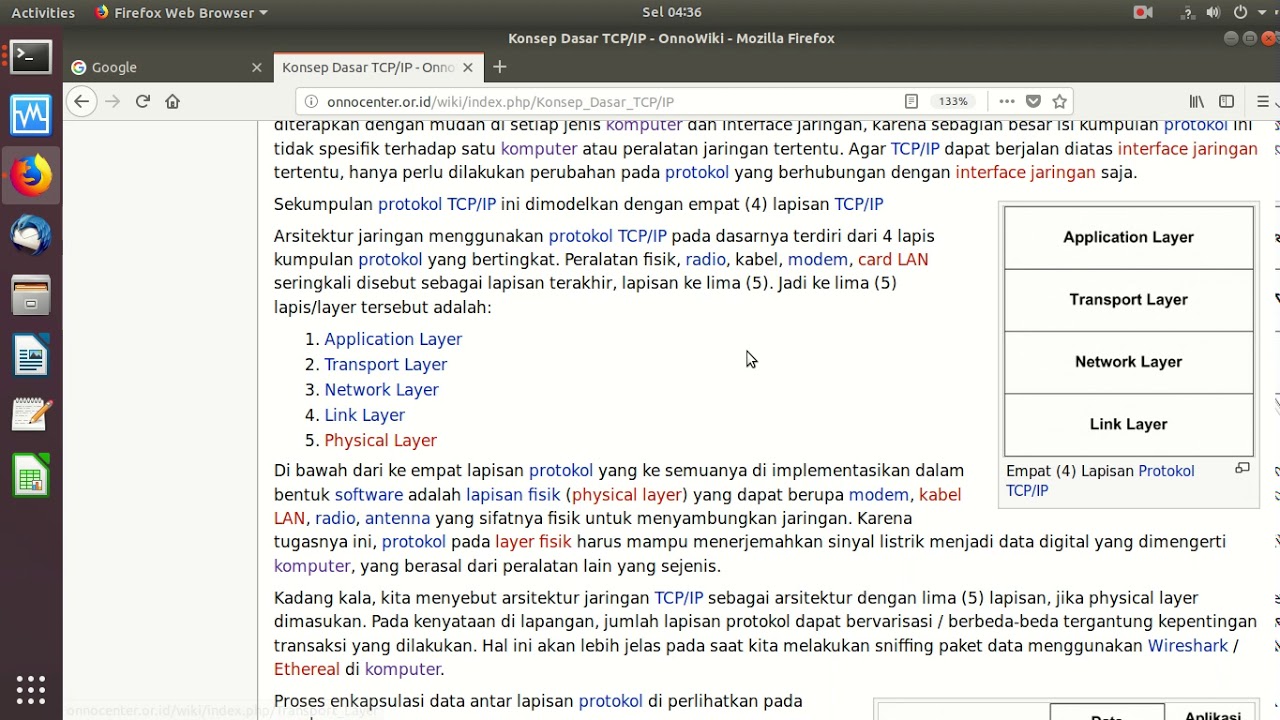
Task: Open the clock Sel 04:36 calendar
Action: pos(671,12)
